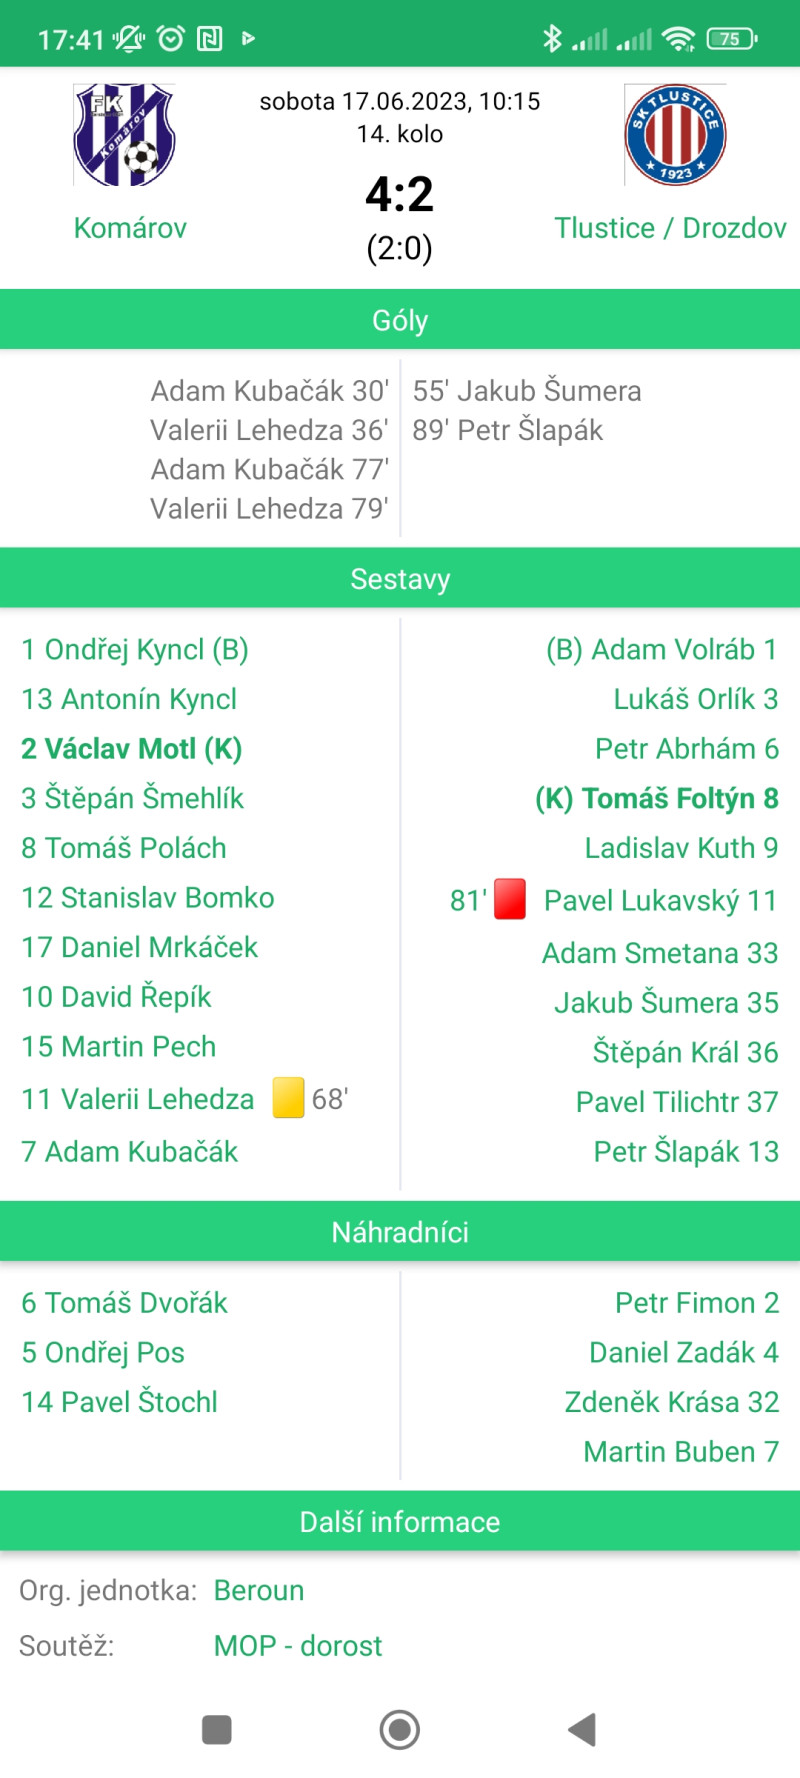Open the MOP - dorost competition link
This screenshot has height=1778, width=800.
pyautogui.click(x=298, y=1646)
